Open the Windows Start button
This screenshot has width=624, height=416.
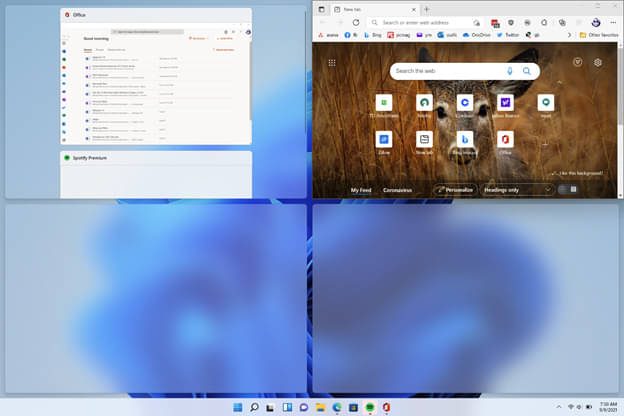238,407
